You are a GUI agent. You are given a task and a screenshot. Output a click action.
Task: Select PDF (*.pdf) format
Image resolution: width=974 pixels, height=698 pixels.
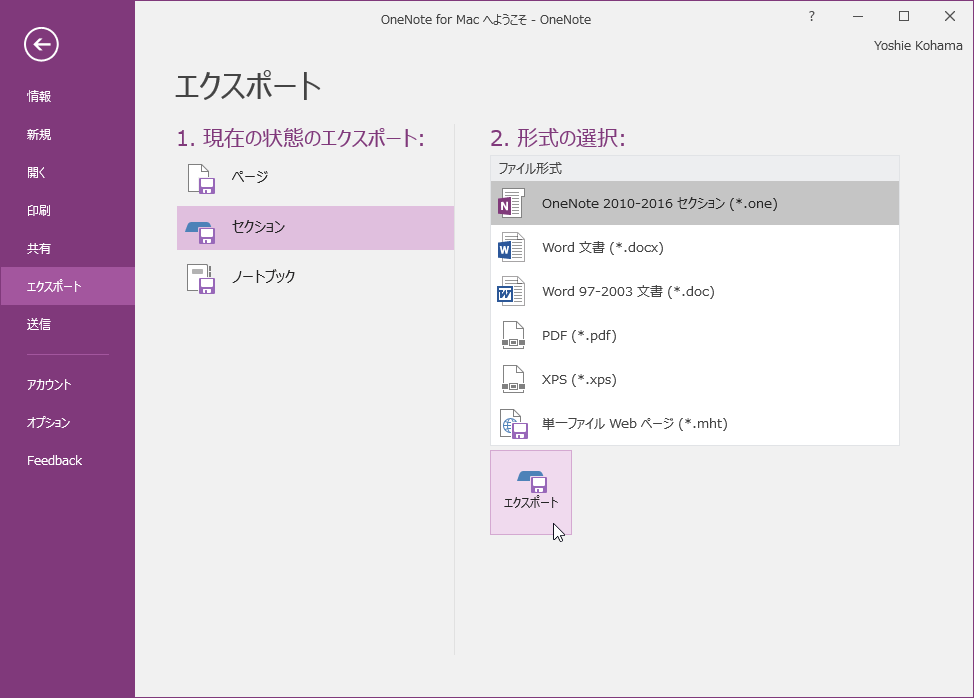[x=694, y=335]
